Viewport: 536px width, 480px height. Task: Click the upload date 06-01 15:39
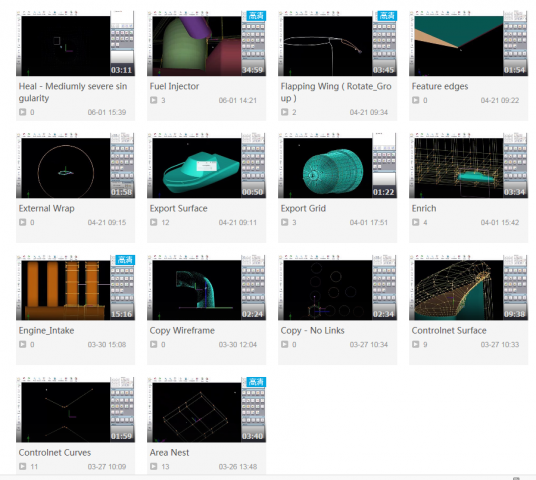coord(107,112)
